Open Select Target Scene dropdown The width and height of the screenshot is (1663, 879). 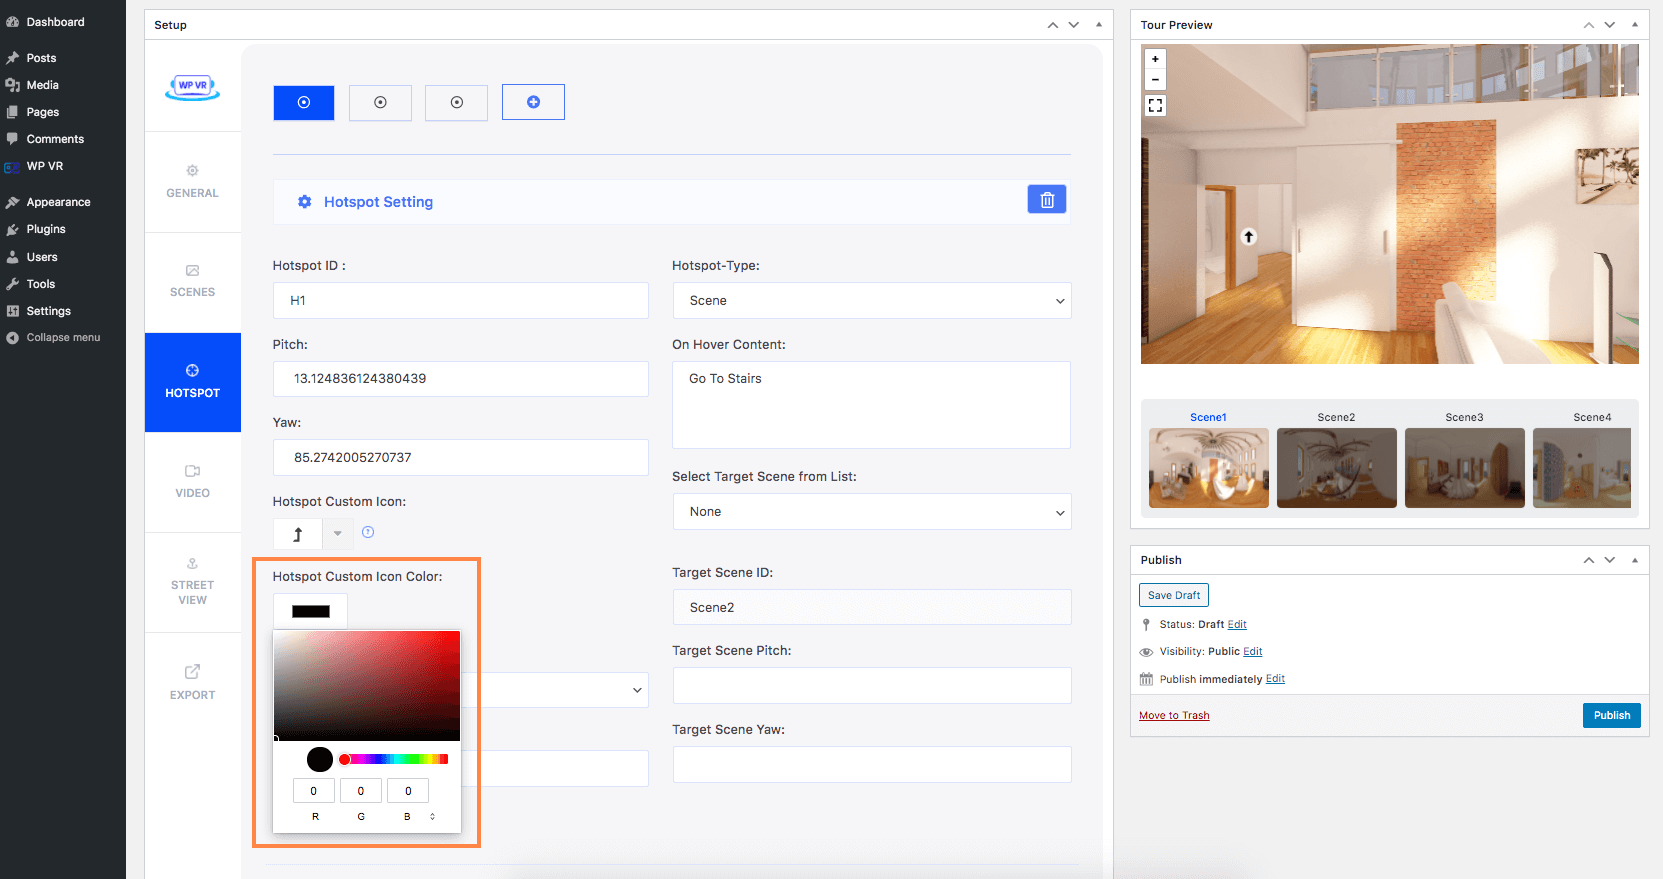(871, 512)
